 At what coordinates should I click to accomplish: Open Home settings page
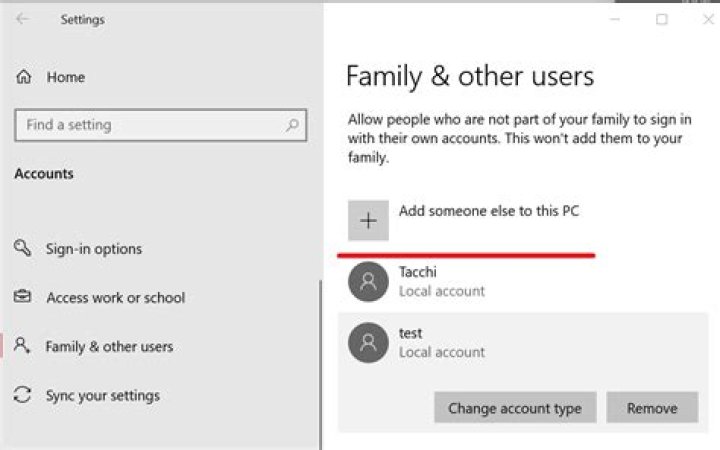tap(66, 77)
